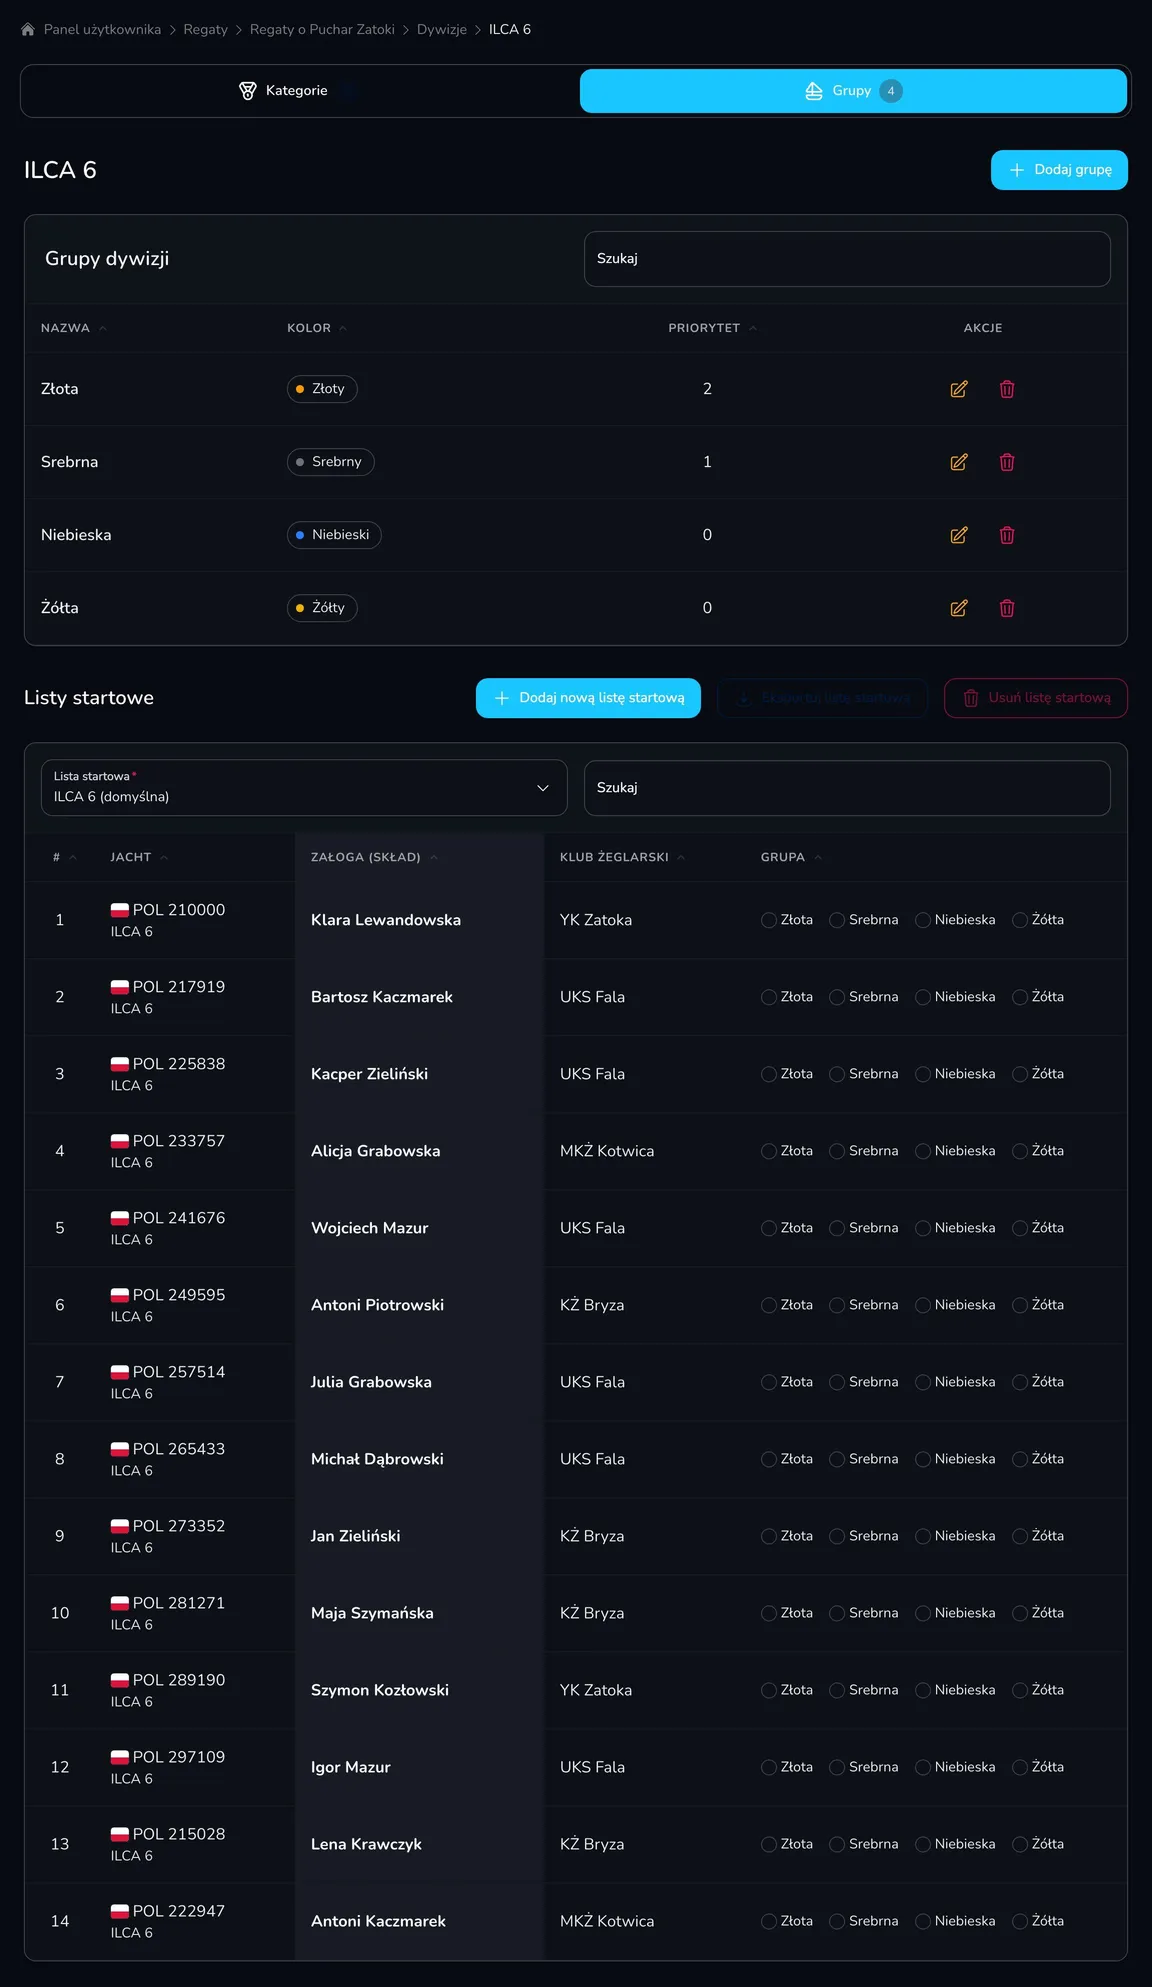Sort start list by number column arrow
Image resolution: width=1152 pixels, height=1987 pixels.
73,857
